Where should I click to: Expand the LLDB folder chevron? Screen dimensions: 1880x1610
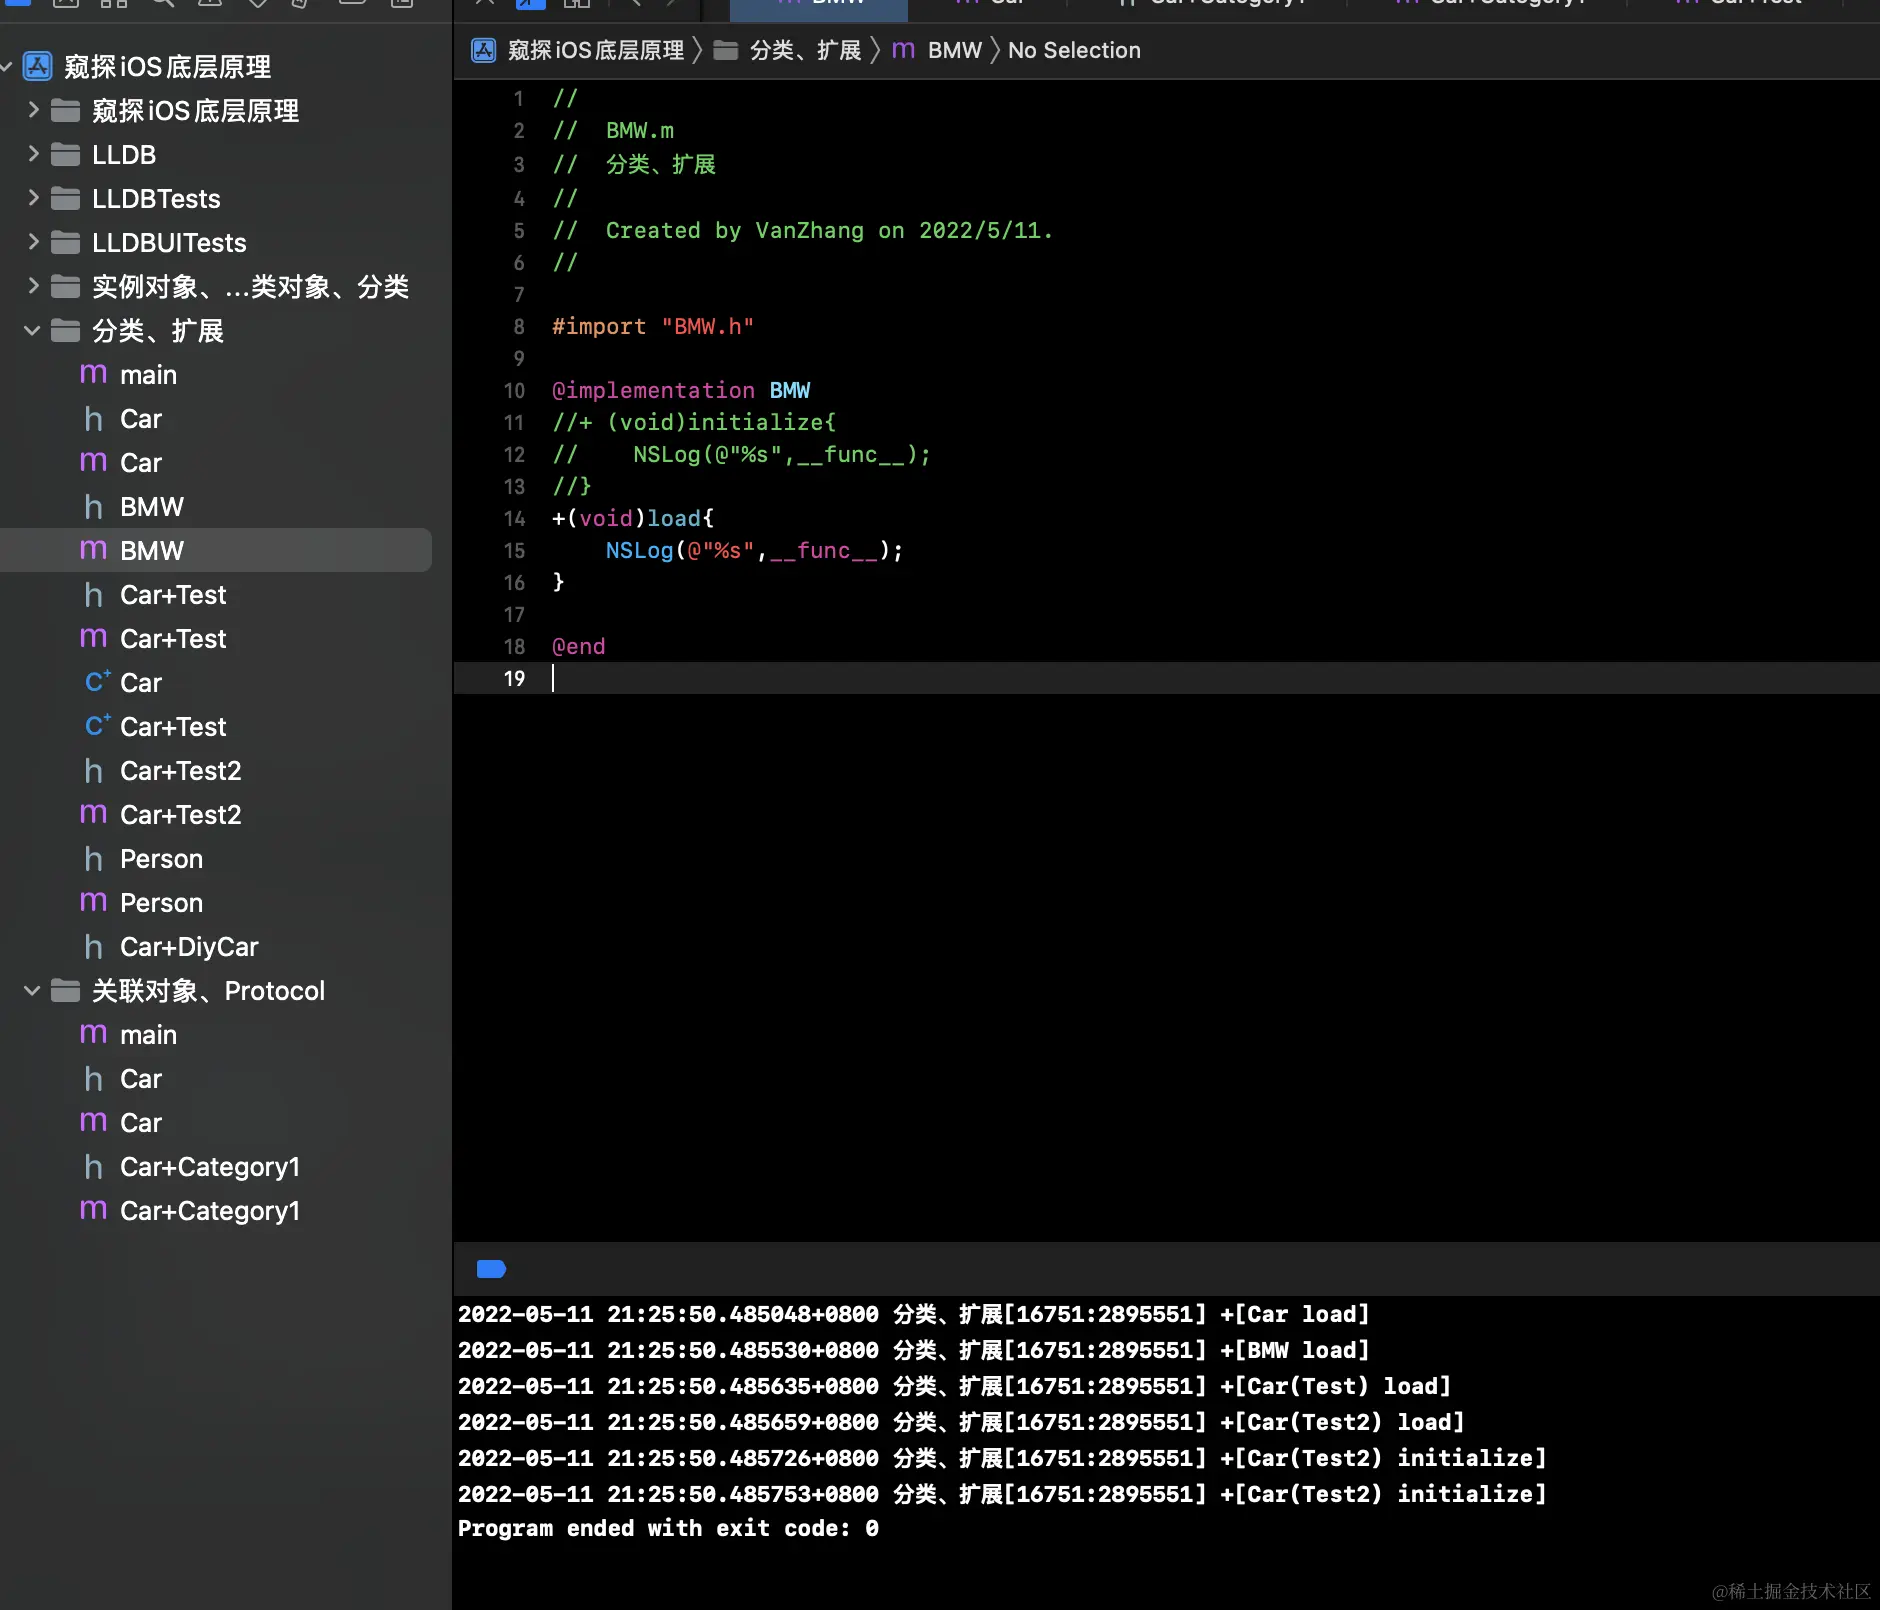[x=33, y=154]
